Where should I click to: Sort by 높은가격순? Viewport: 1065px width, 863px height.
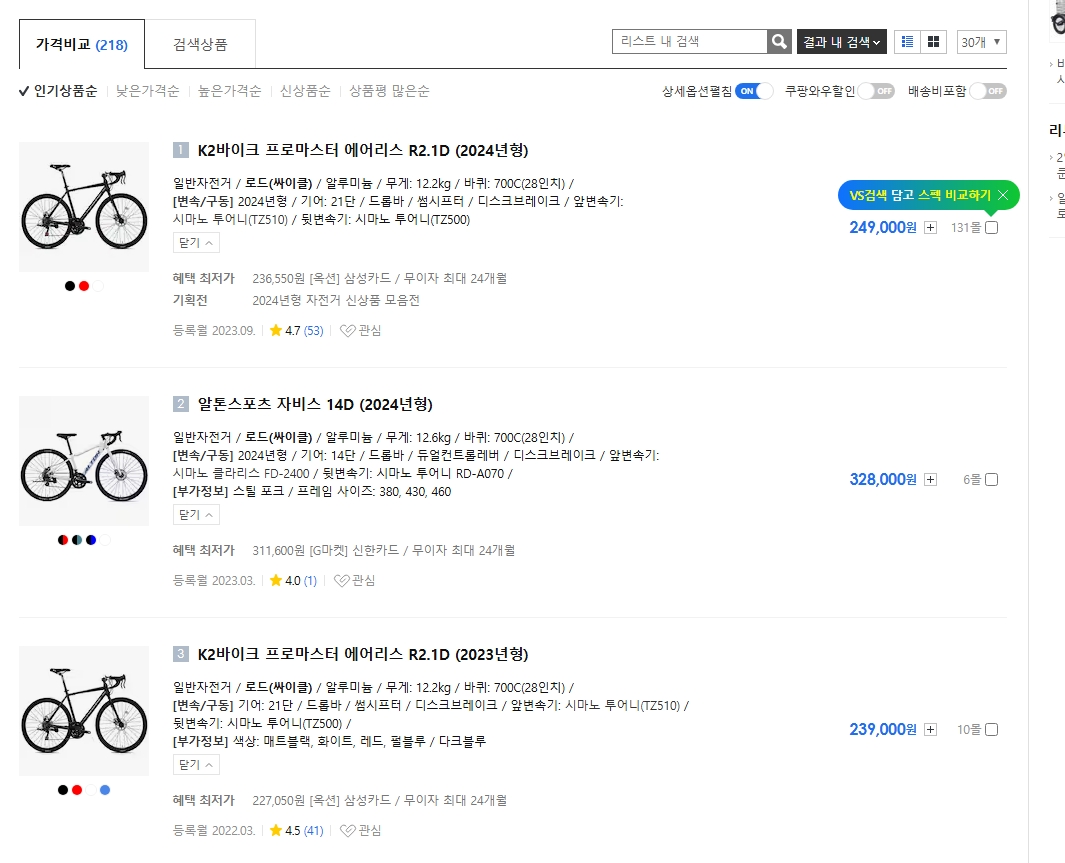(230, 91)
